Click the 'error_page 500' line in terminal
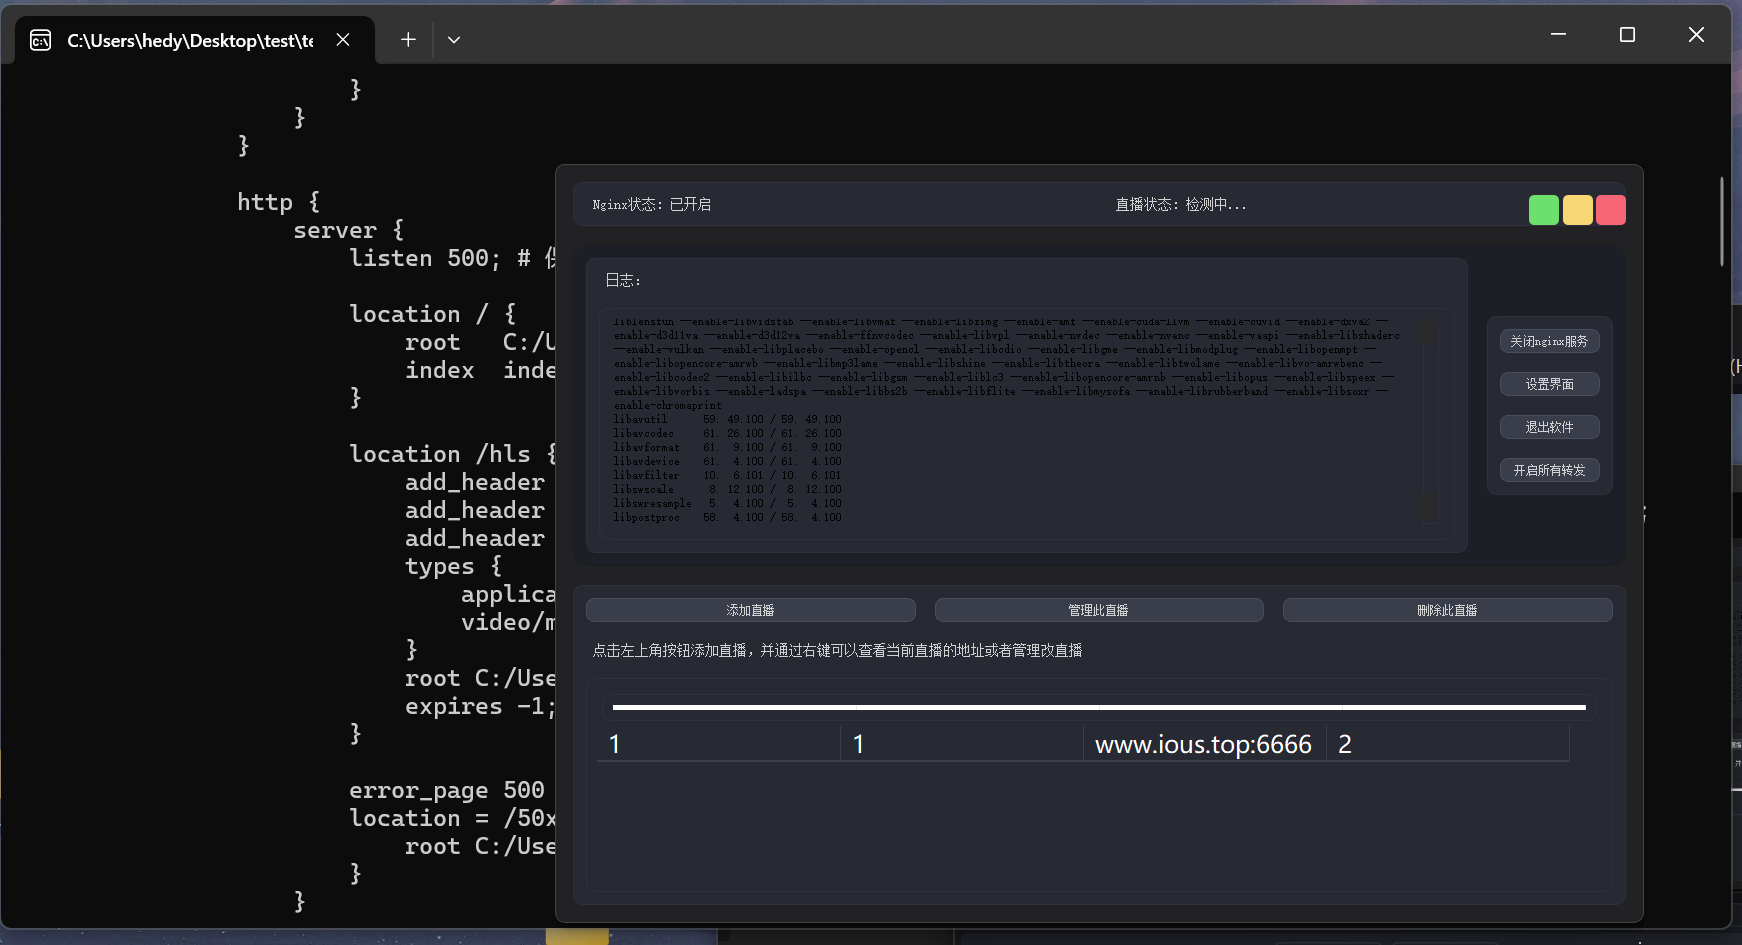The height and width of the screenshot is (945, 1742). point(447,790)
